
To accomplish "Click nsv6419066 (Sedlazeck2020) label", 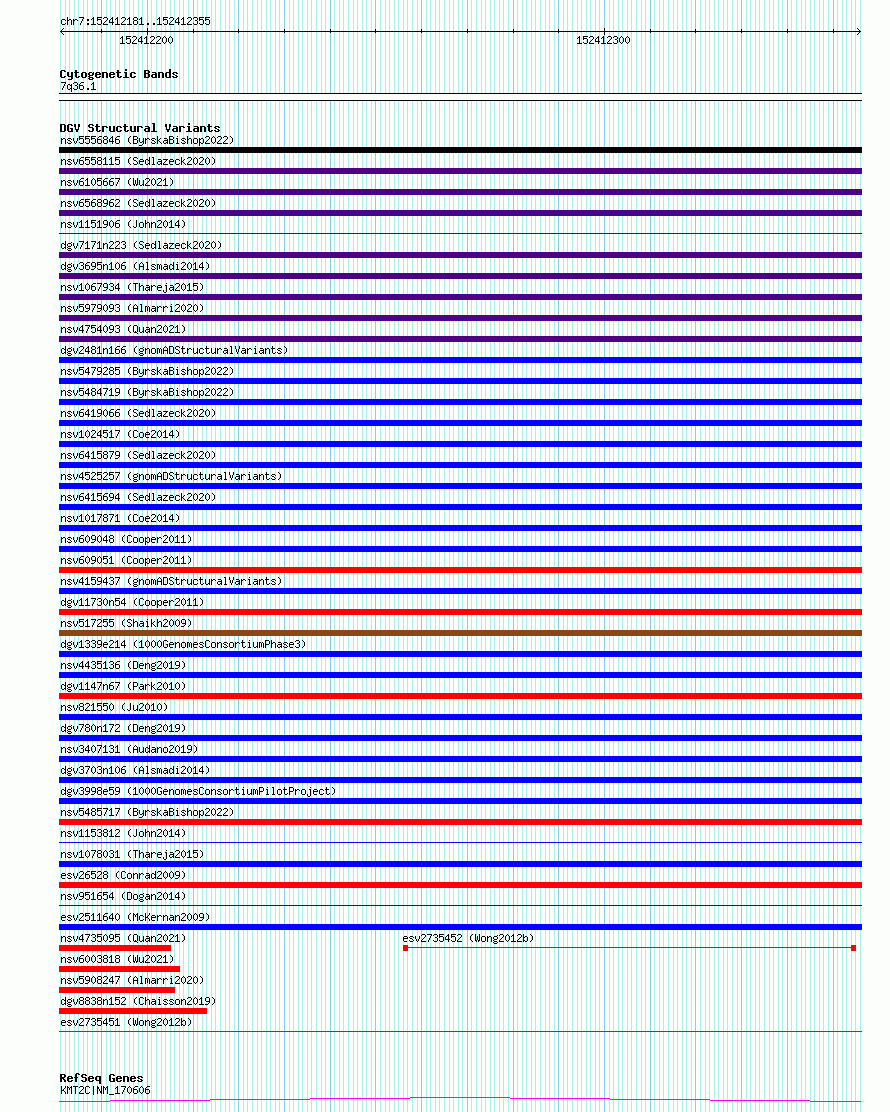I will 138,413.
